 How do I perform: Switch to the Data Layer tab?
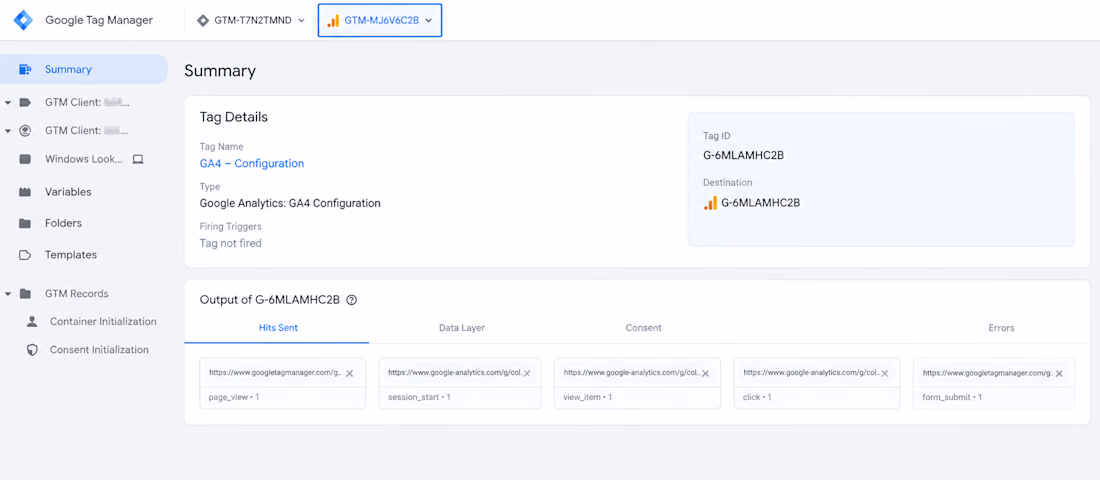pos(462,328)
